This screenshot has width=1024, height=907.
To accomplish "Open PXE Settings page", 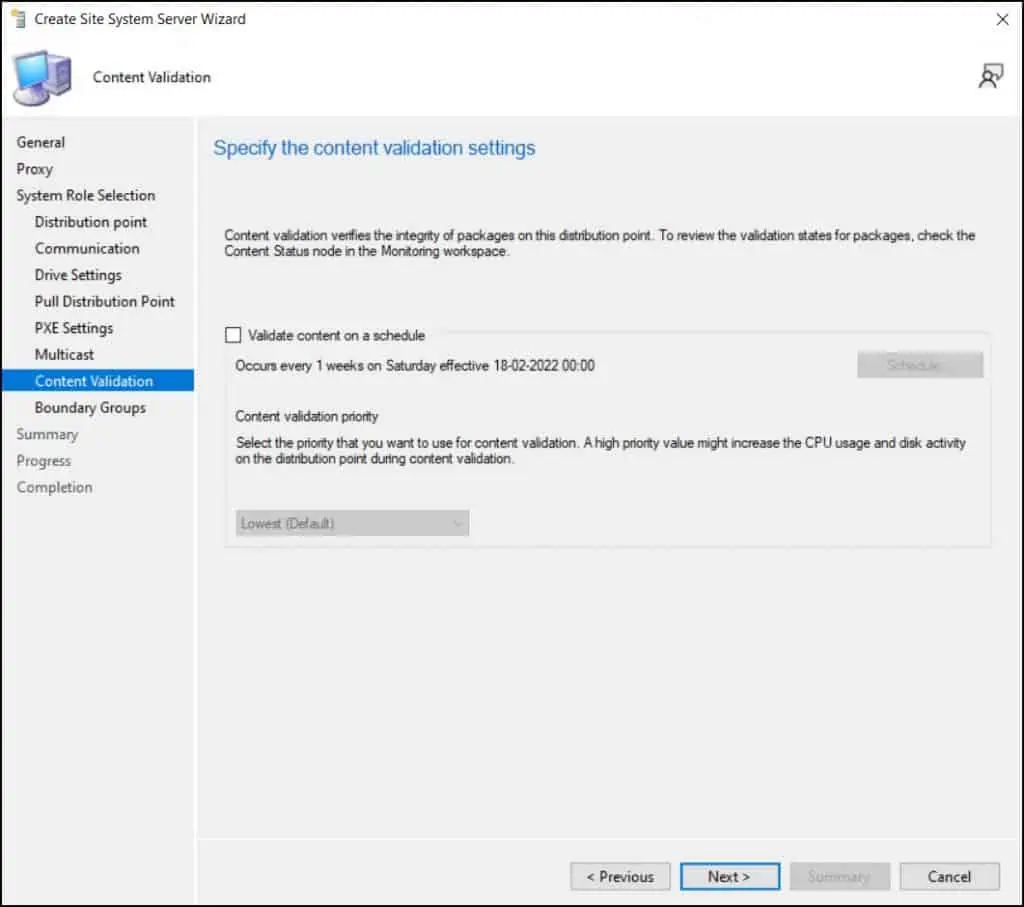I will (74, 328).
